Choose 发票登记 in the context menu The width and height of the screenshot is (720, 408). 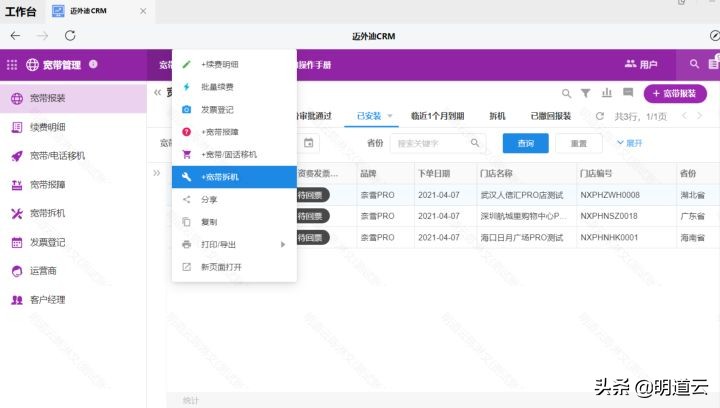pyautogui.click(x=234, y=110)
